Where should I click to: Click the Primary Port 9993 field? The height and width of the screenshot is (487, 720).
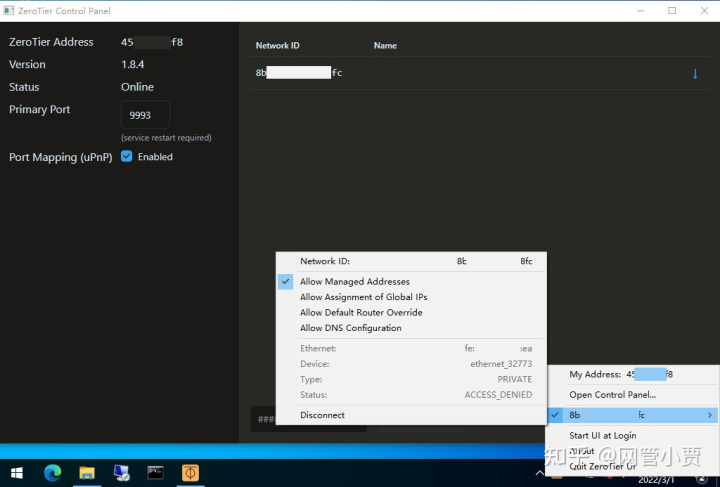[x=146, y=115]
